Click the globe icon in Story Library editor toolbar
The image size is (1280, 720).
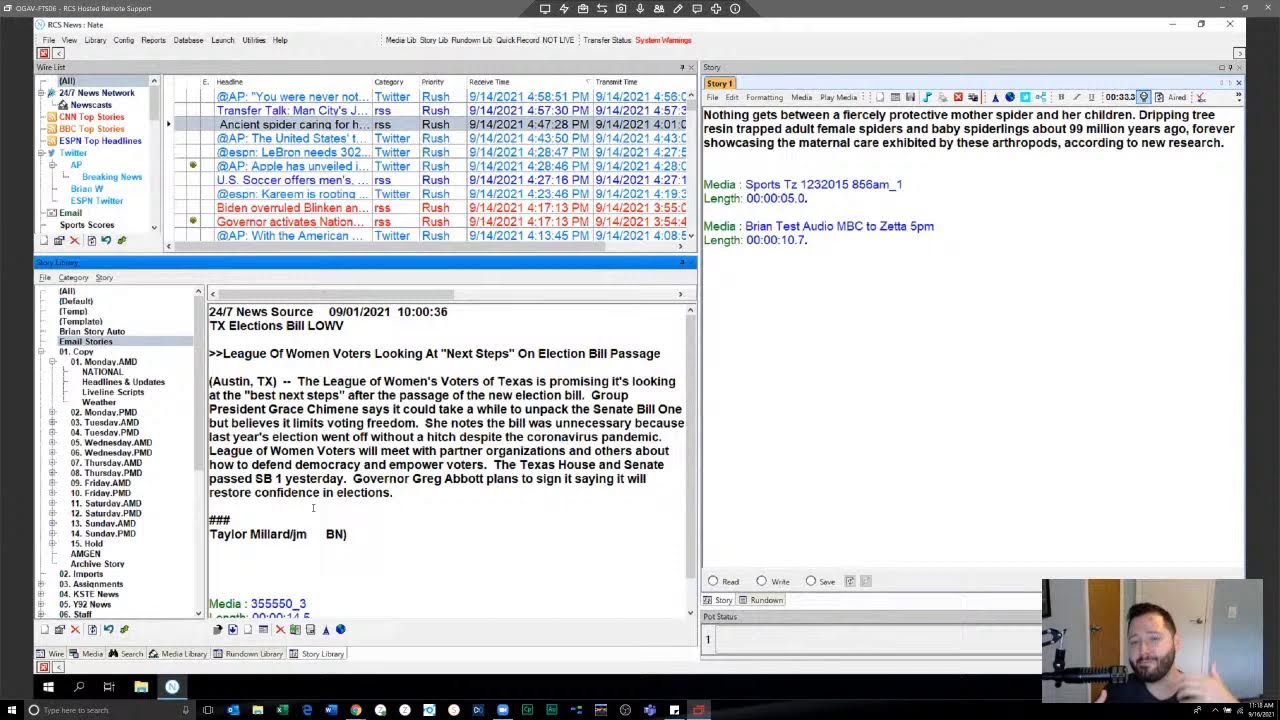click(341, 629)
